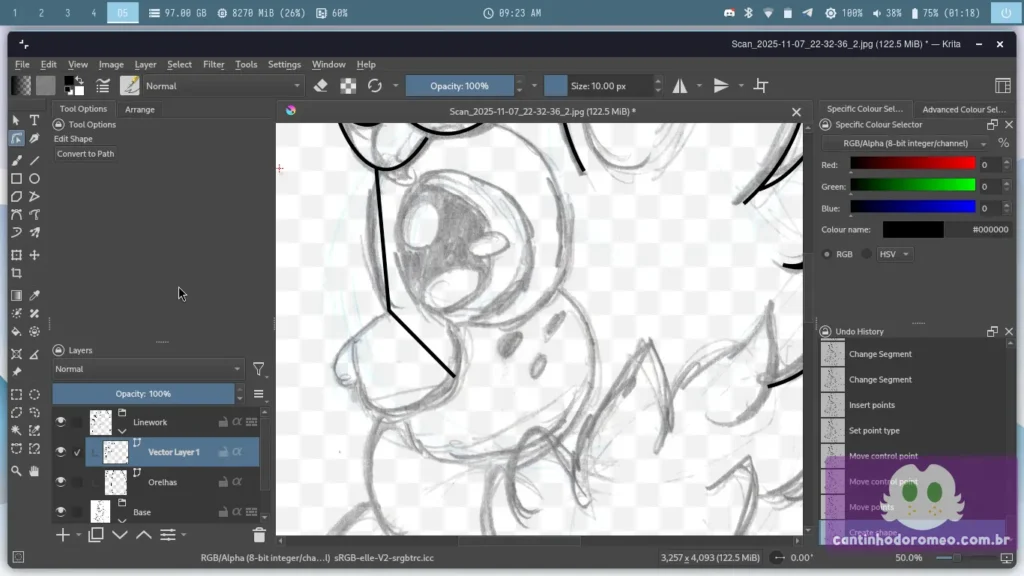
Task: Select the Zoom magnifier tool
Action: [x=16, y=470]
